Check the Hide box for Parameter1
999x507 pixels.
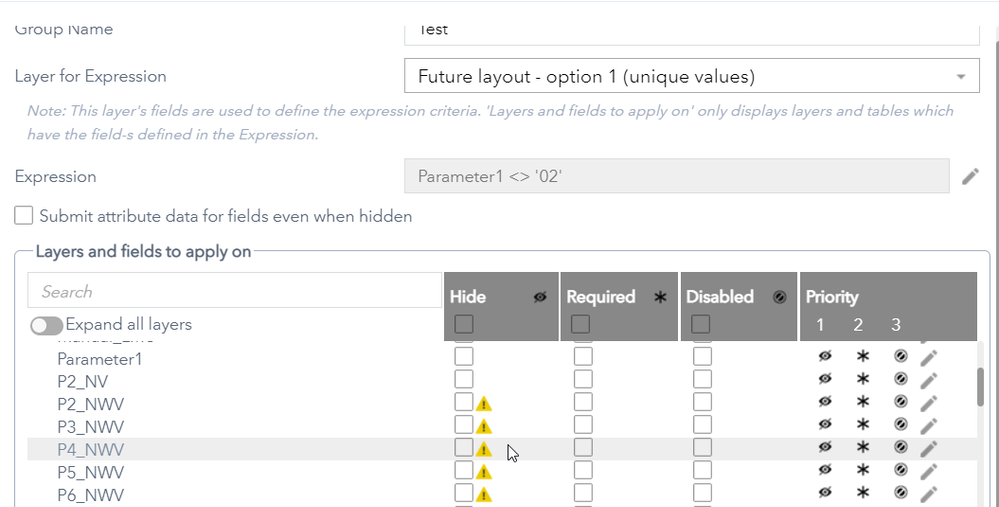coord(464,357)
